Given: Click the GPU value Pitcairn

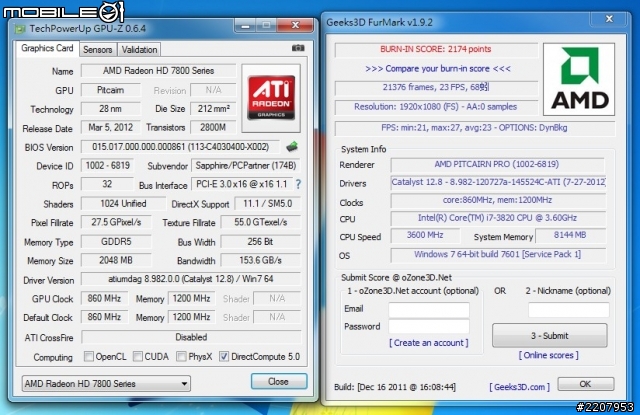Looking at the screenshot, I should click(x=111, y=90).
